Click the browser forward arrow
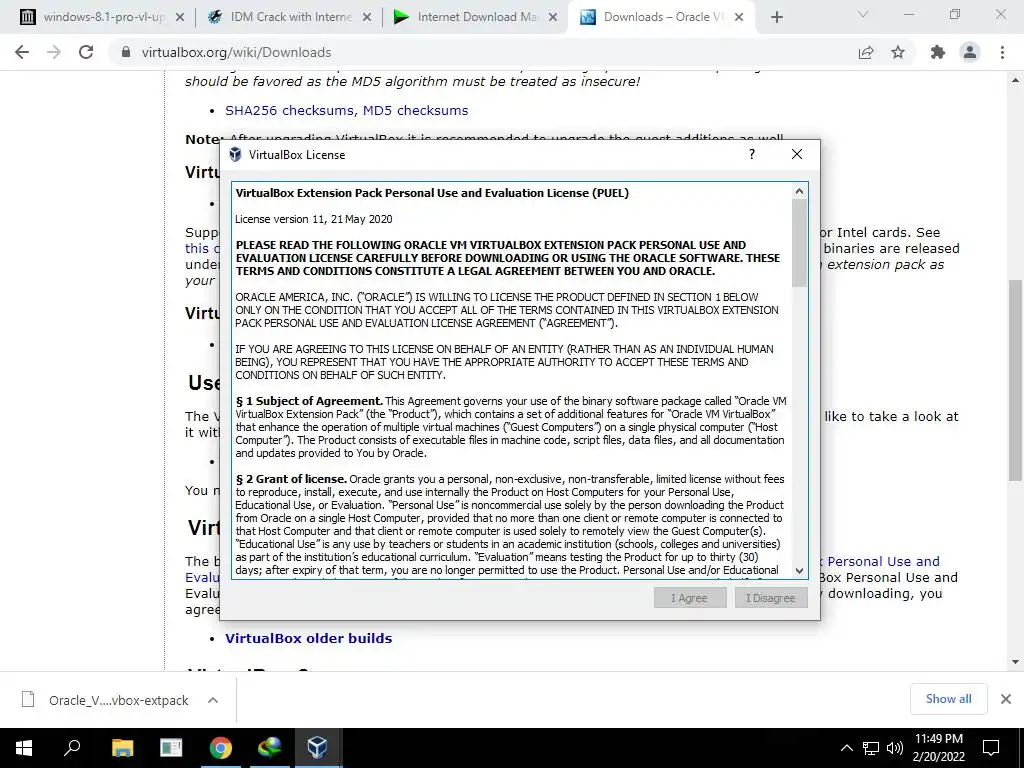Image resolution: width=1024 pixels, height=768 pixels. (54, 52)
